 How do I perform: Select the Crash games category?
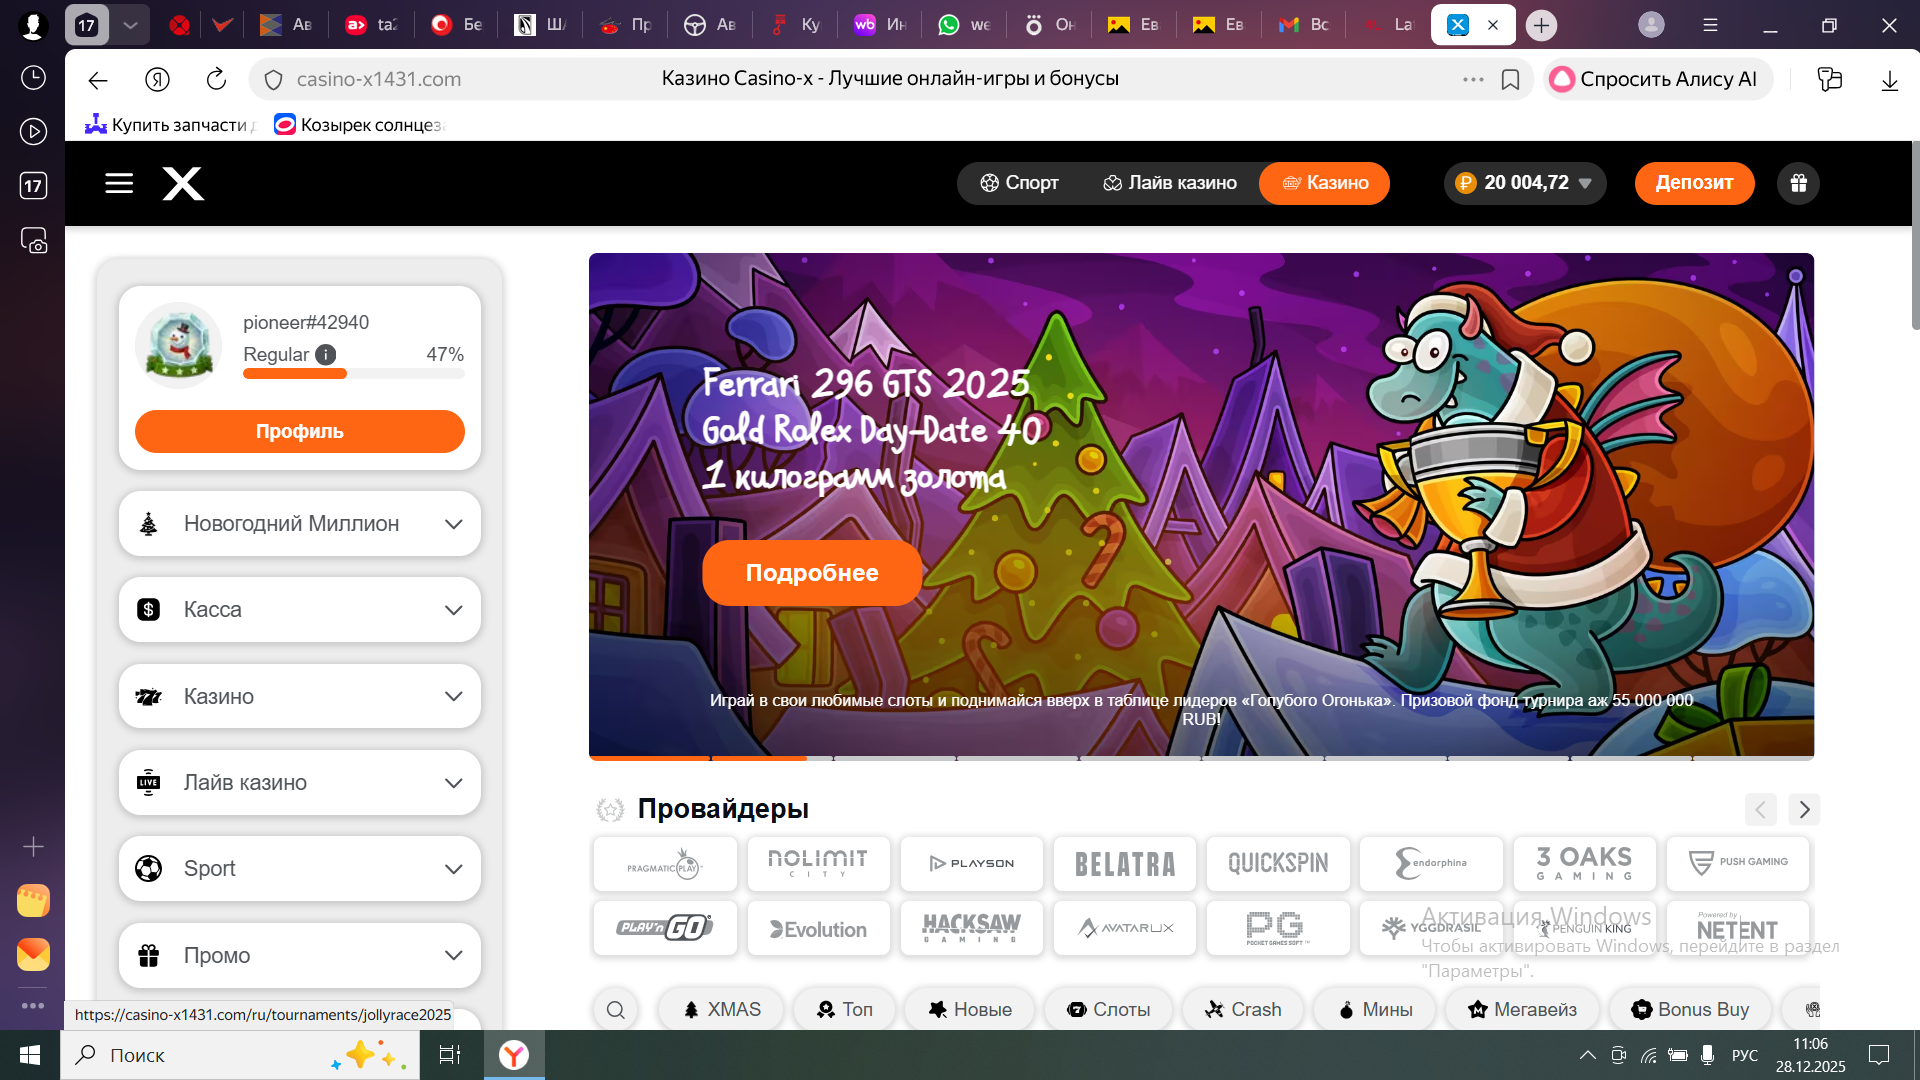(x=1243, y=1010)
